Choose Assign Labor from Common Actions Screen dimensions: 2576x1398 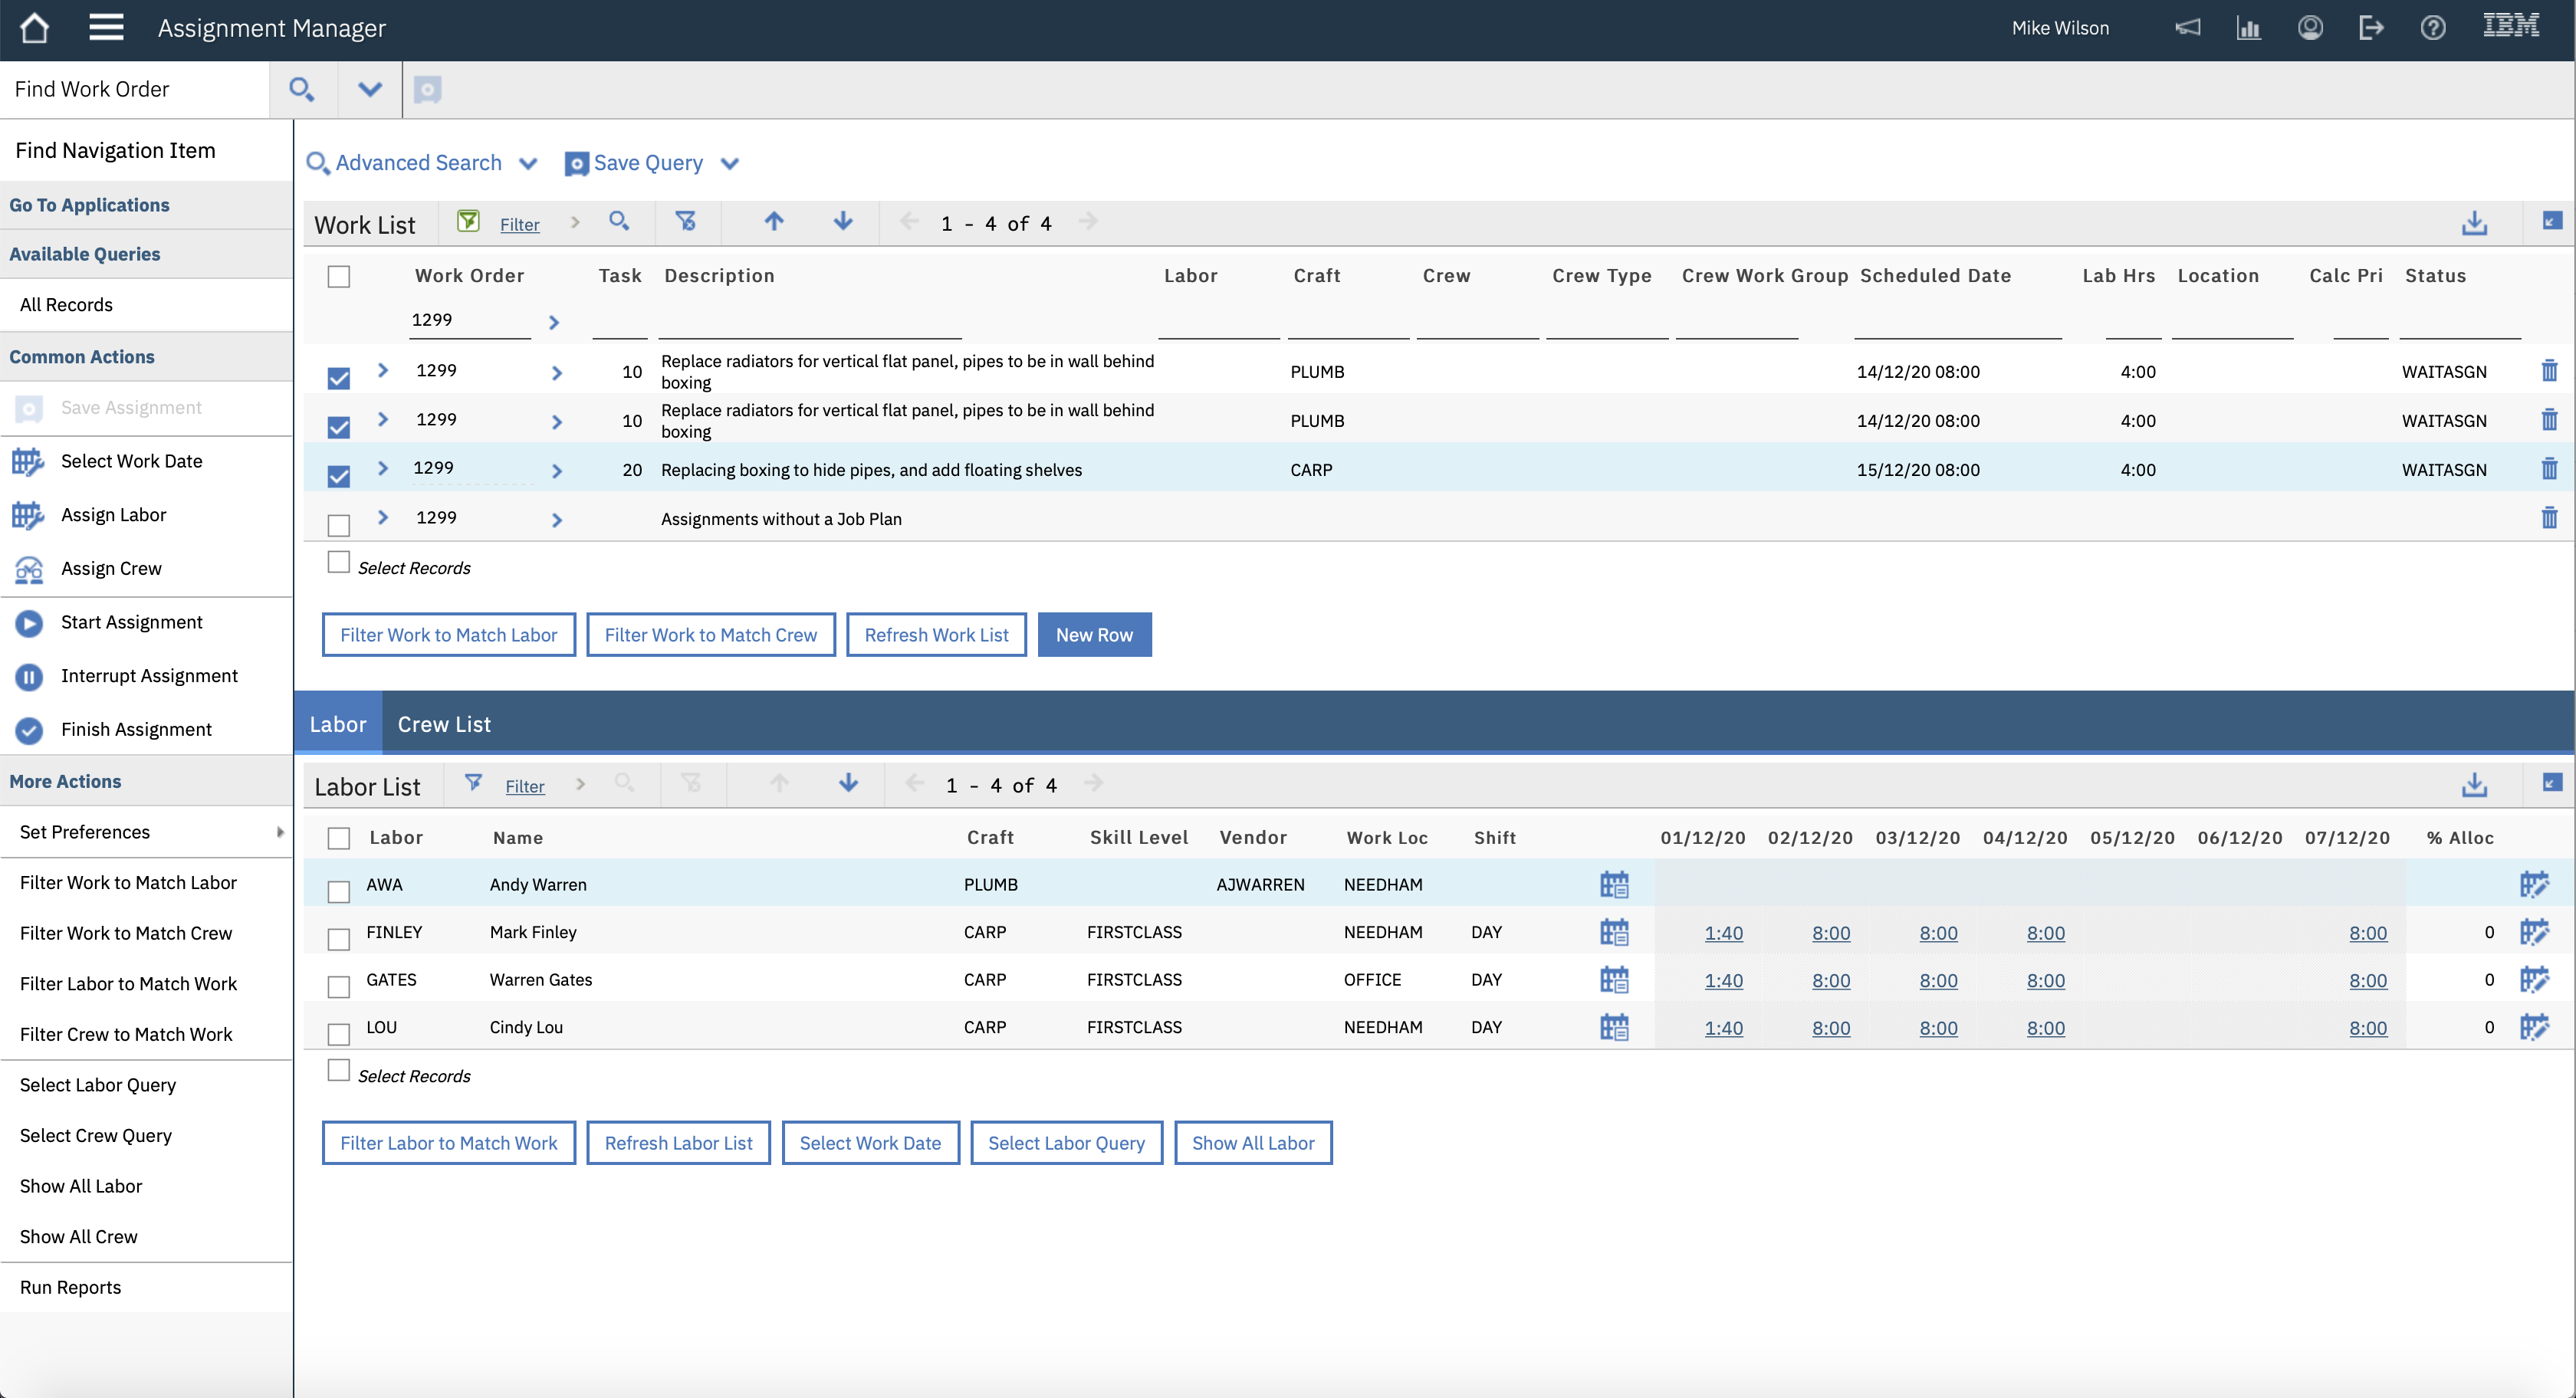pos(113,515)
